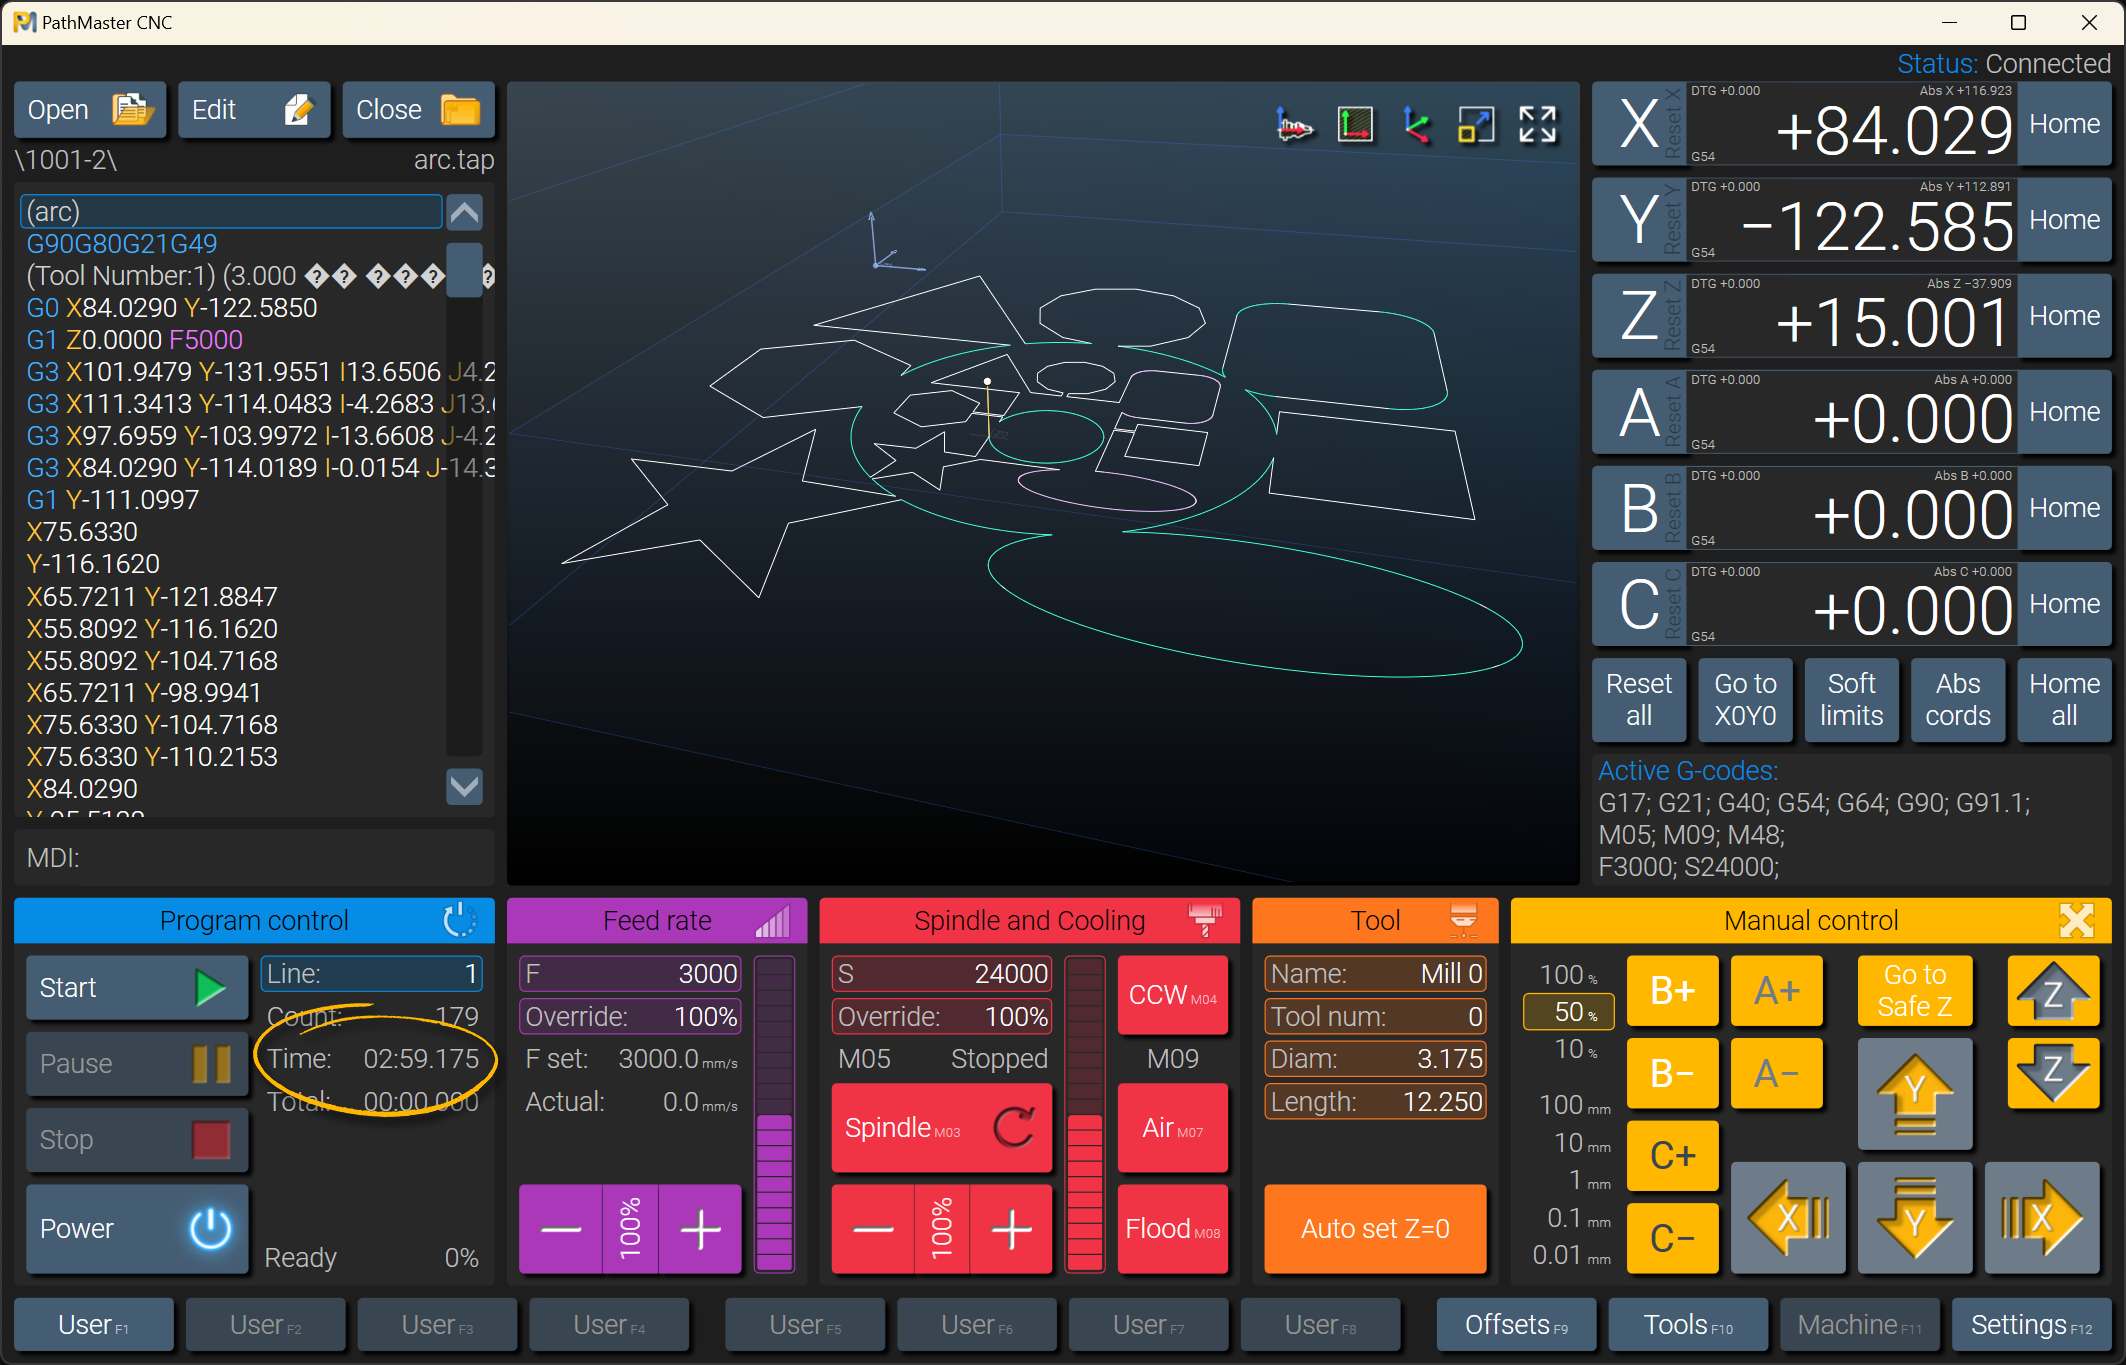Click the fullscreen arrows icon in the viewport

(x=1537, y=126)
